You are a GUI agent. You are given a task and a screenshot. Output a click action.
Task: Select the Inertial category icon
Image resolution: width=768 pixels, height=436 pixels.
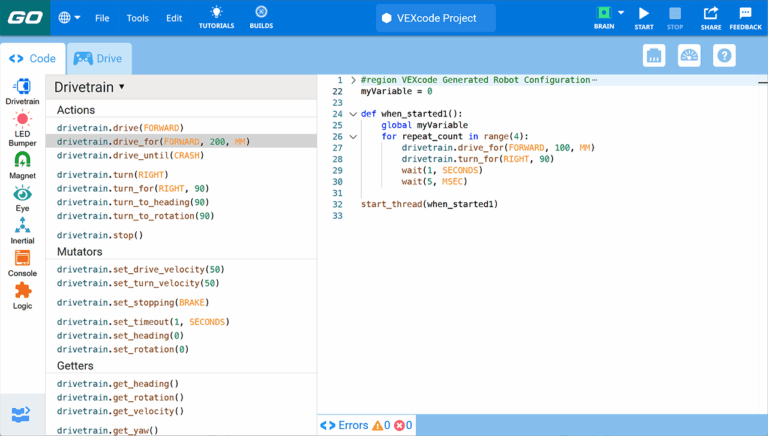coord(23,231)
